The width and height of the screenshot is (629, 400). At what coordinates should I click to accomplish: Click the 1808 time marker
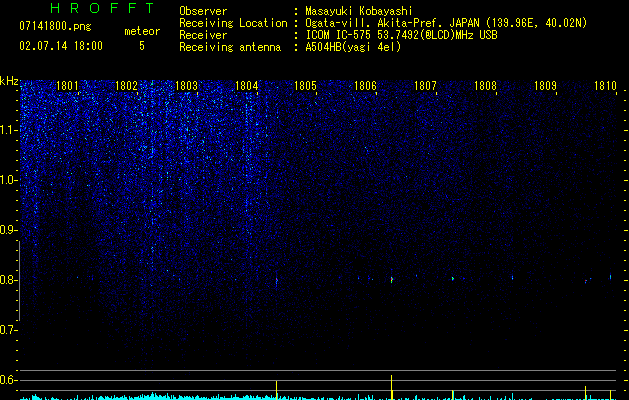coord(485,86)
